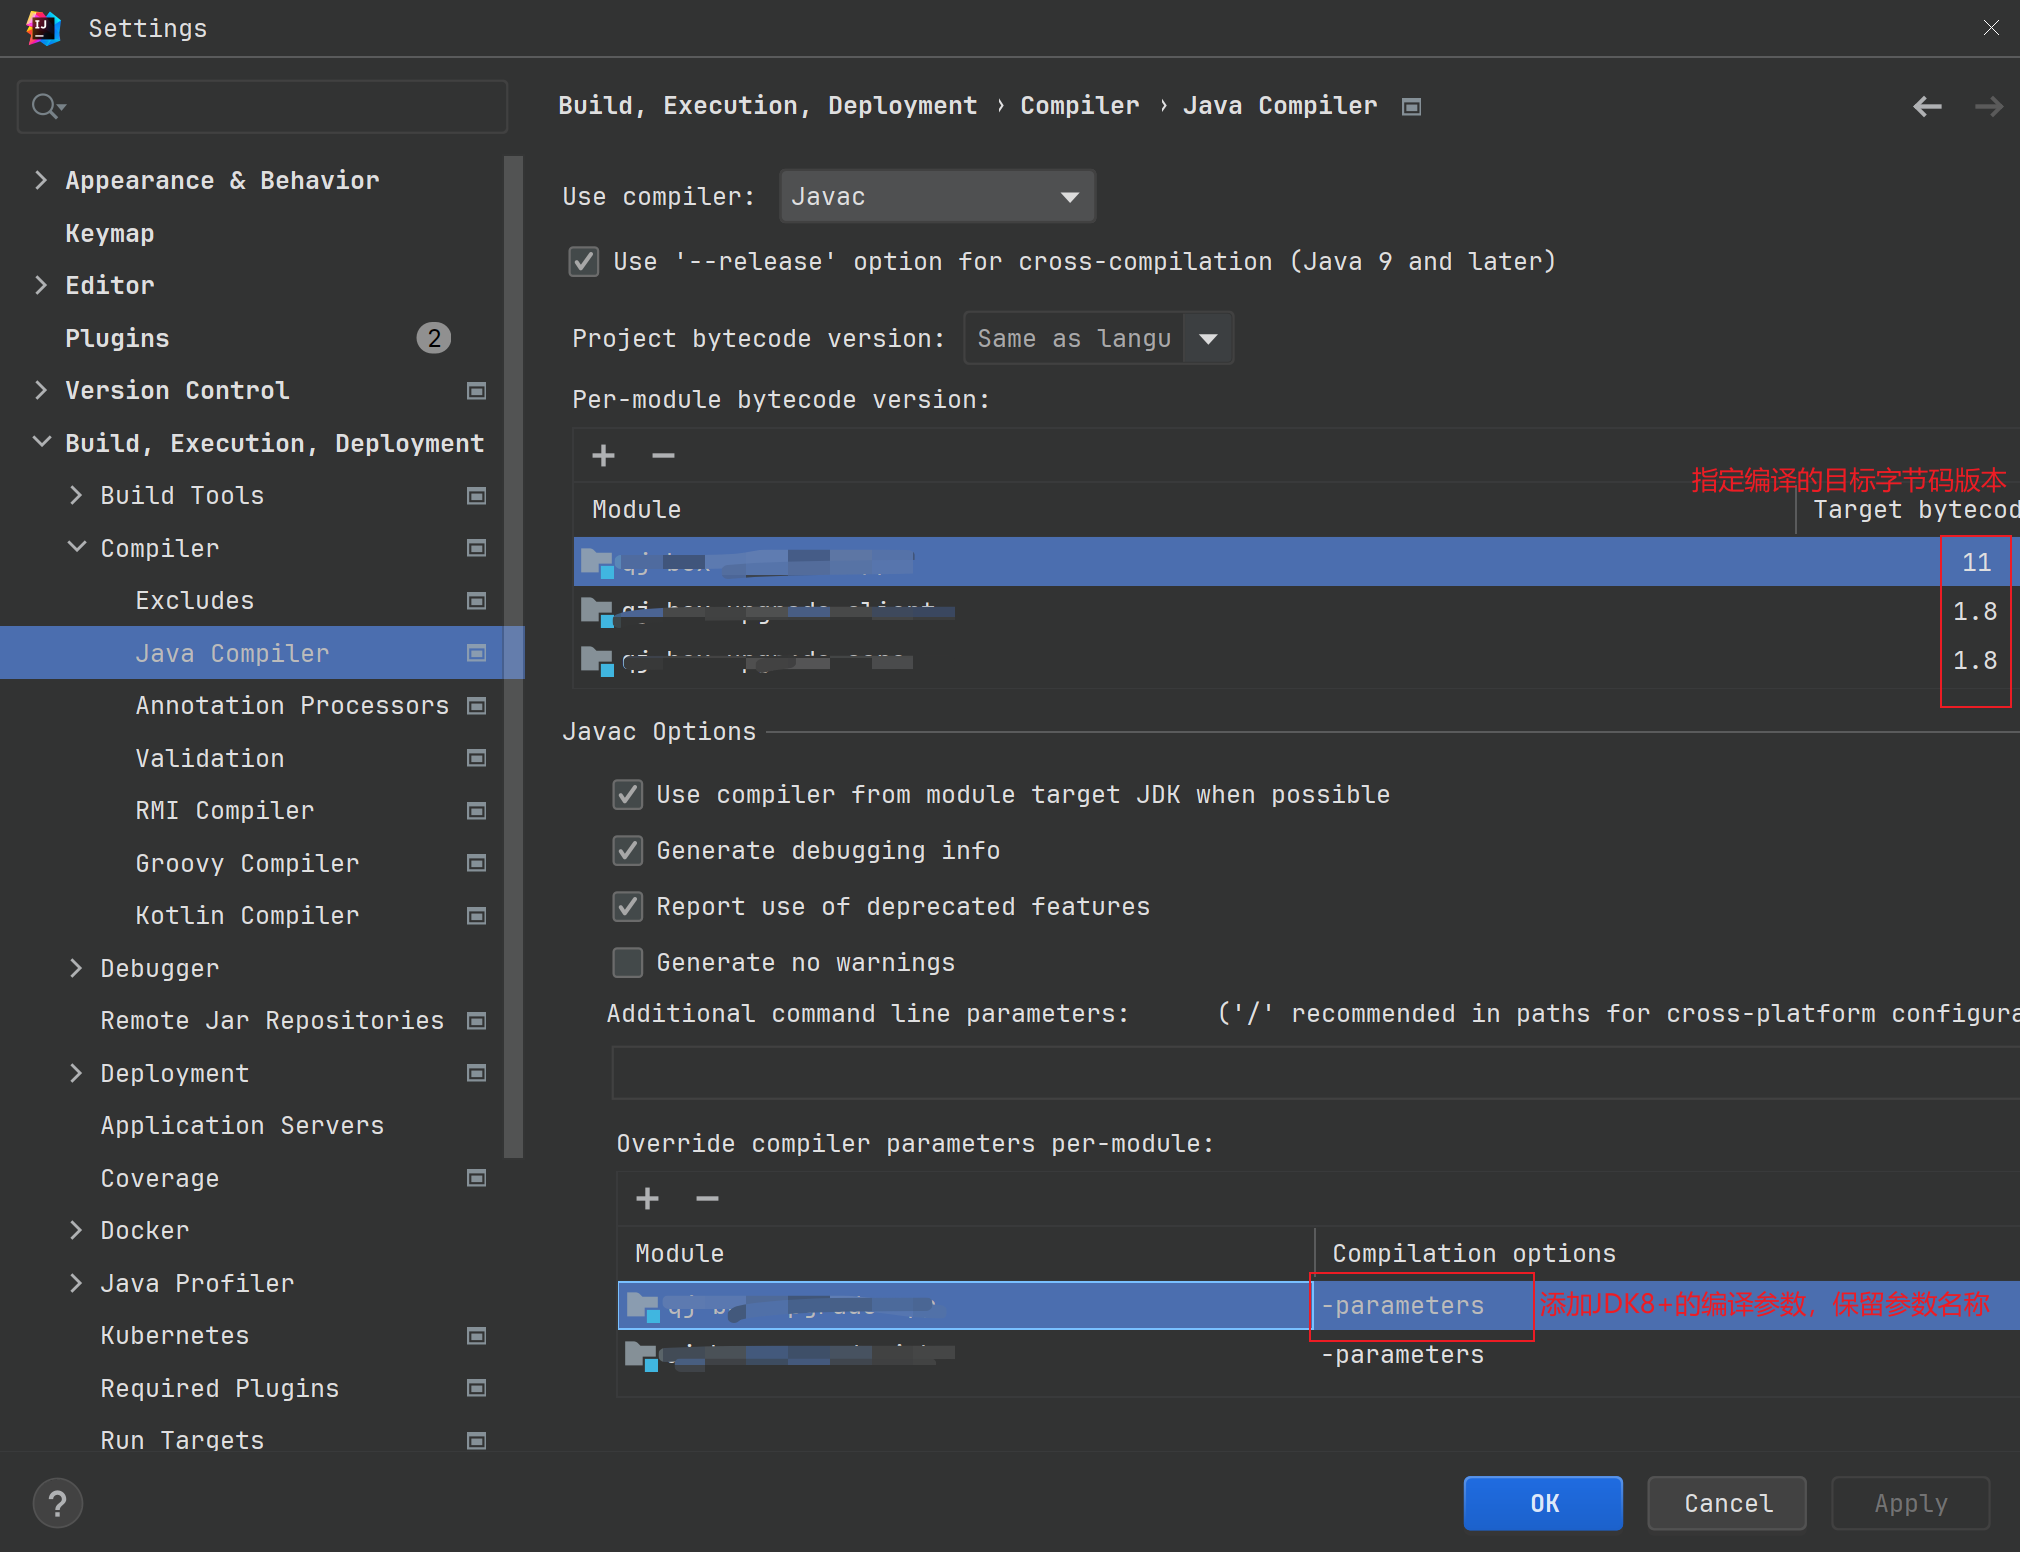Image resolution: width=2020 pixels, height=1552 pixels.
Task: Toggle Use compiler from module target JDK
Action: coord(627,795)
